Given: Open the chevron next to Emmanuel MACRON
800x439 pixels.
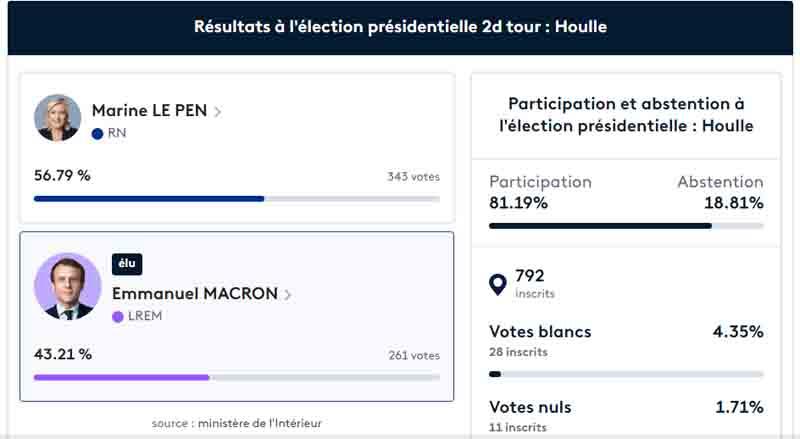Looking at the screenshot, I should 288,295.
